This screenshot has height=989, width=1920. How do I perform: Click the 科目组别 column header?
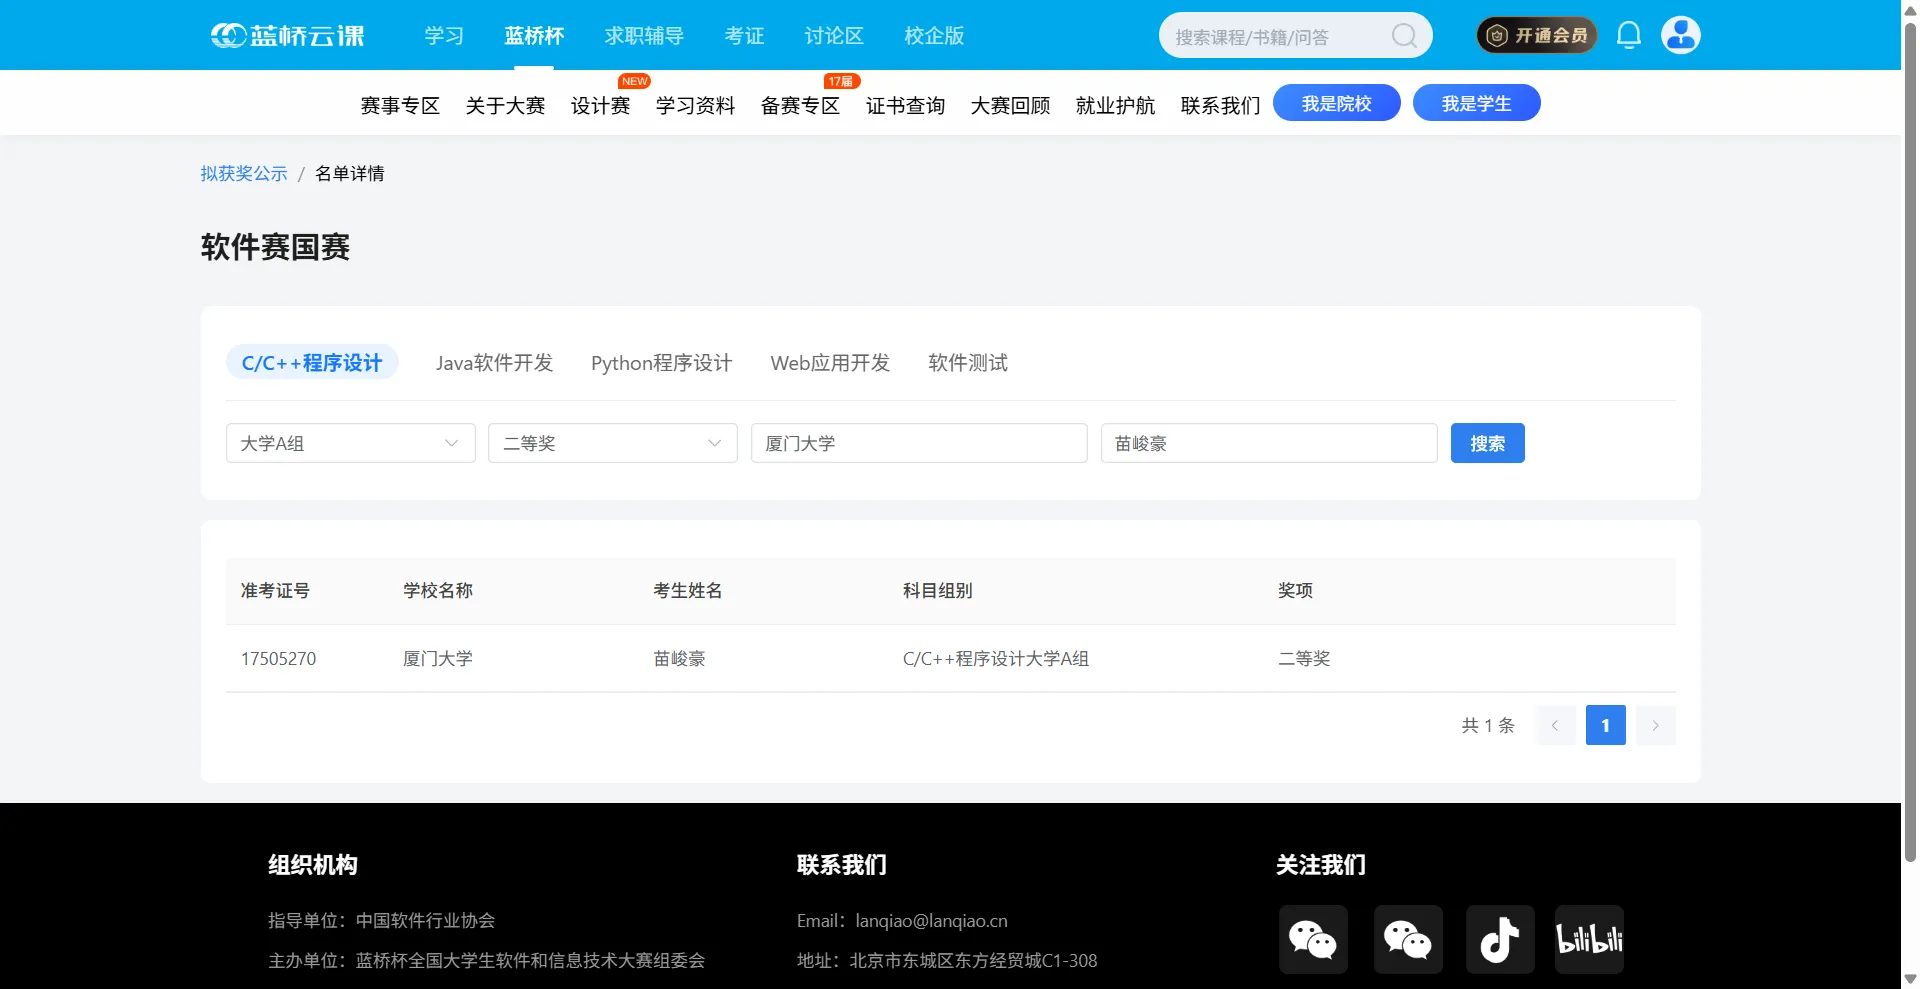tap(938, 591)
